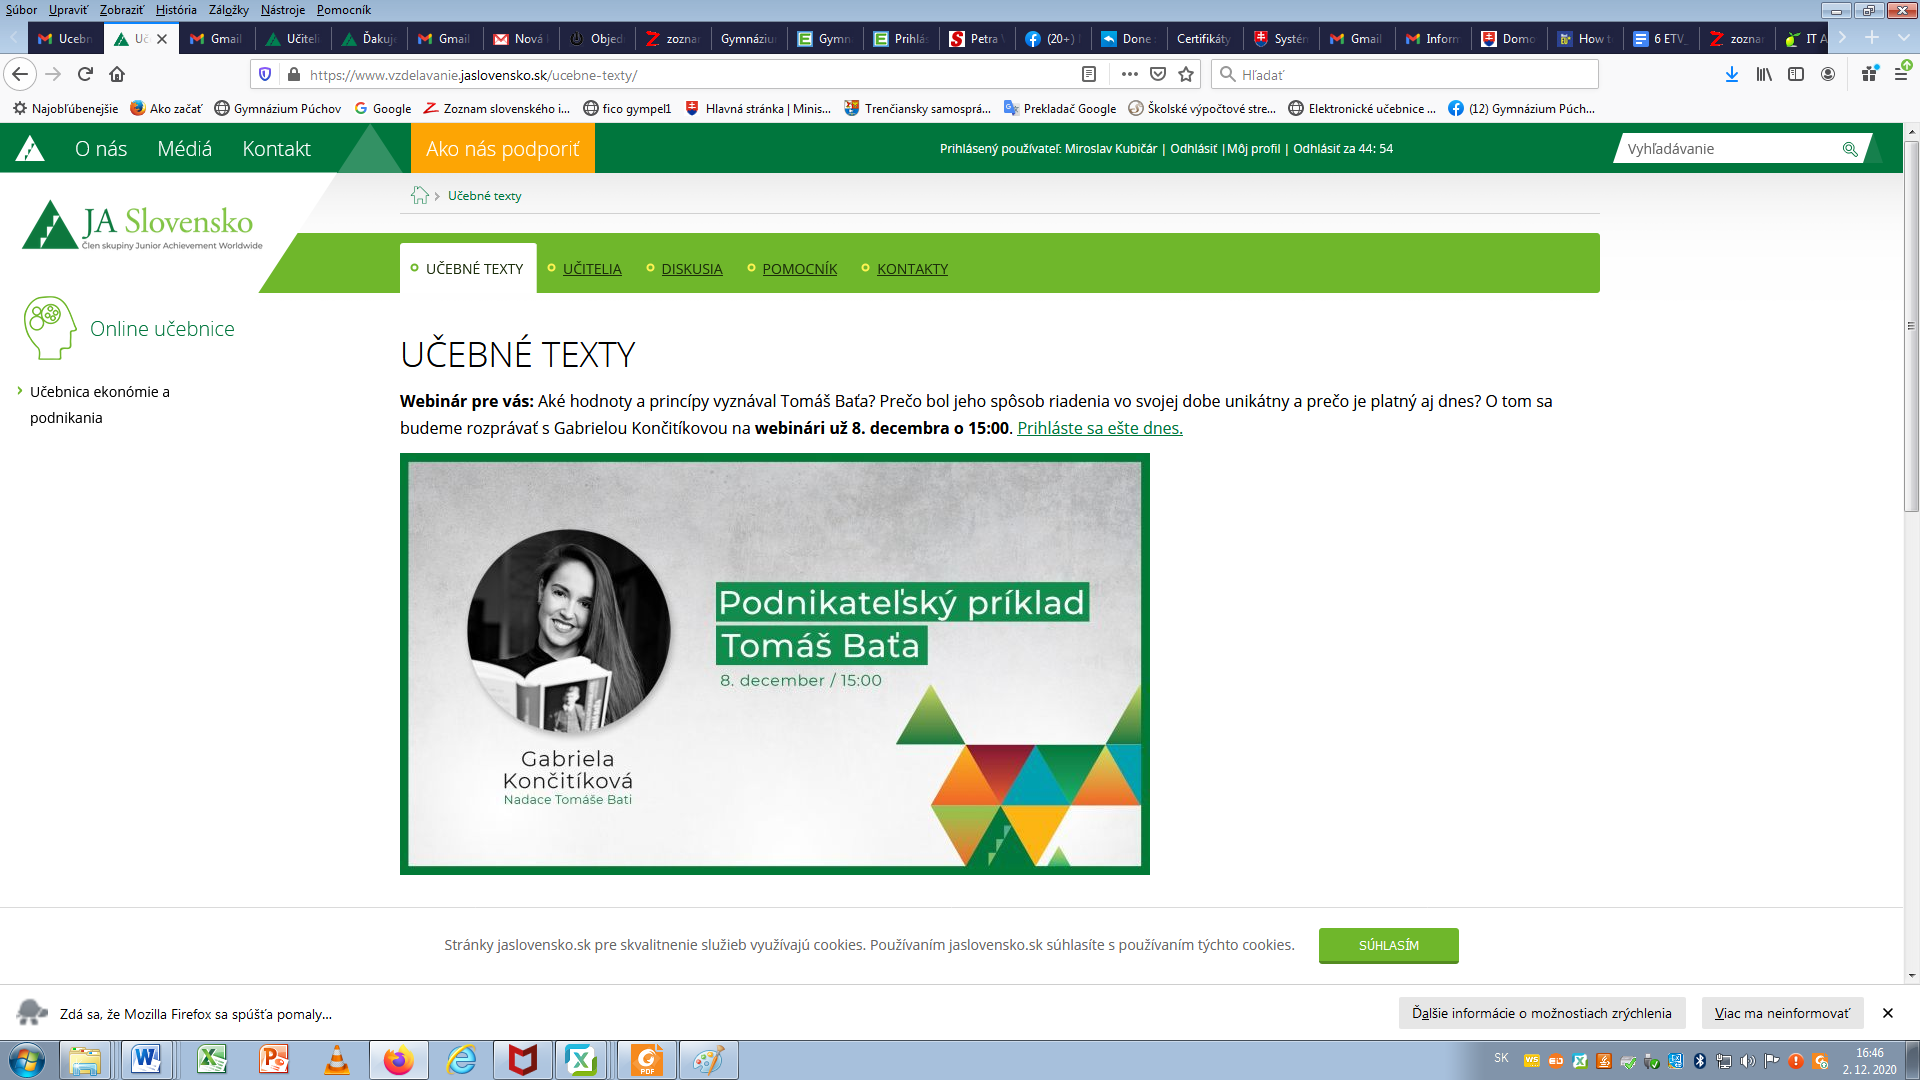Open Môj profil link
1920x1080 pixels.
pos(1253,149)
